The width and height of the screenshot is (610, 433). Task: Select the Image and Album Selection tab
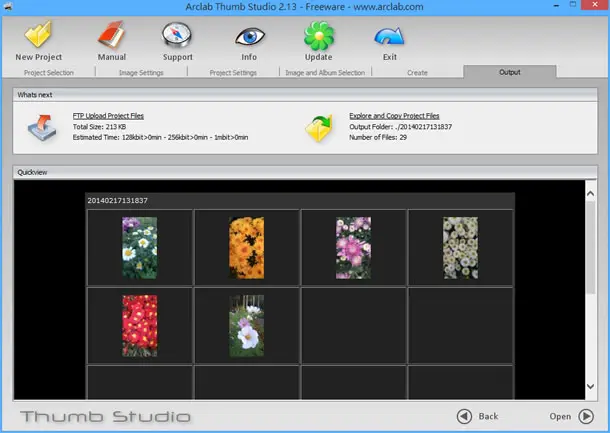(325, 73)
